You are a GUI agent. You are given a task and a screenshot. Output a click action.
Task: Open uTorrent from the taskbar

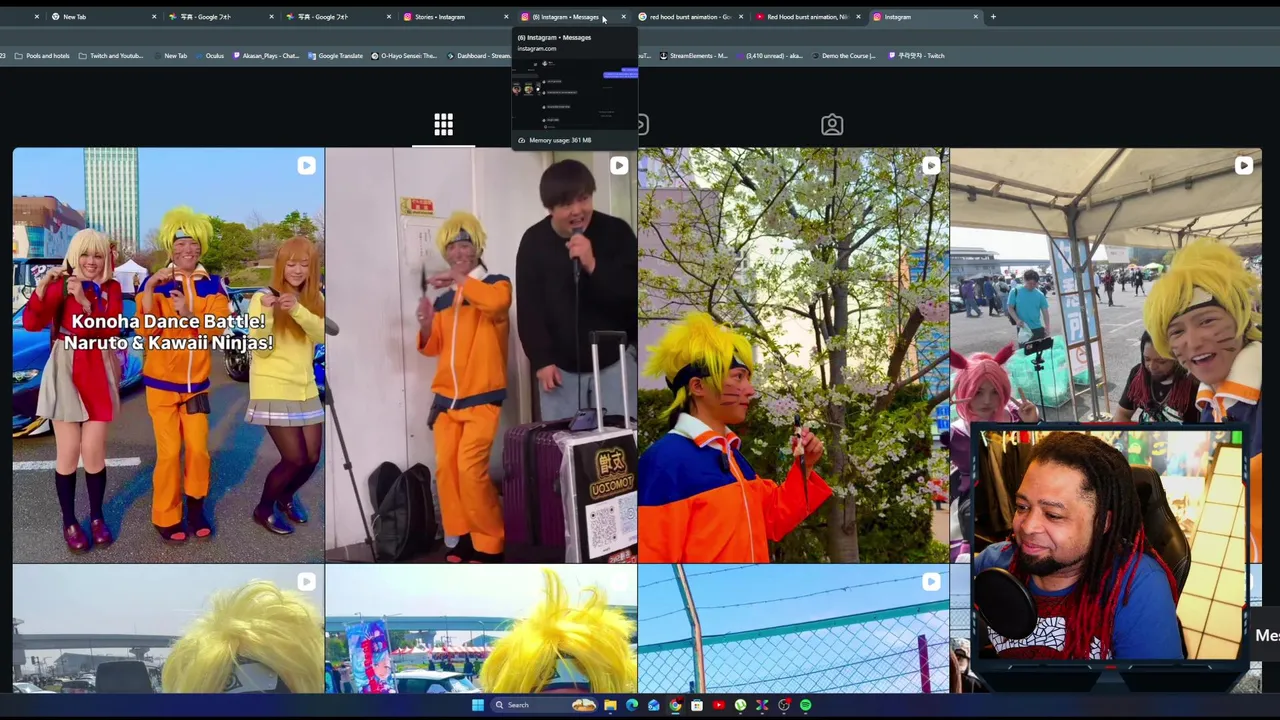click(740, 705)
